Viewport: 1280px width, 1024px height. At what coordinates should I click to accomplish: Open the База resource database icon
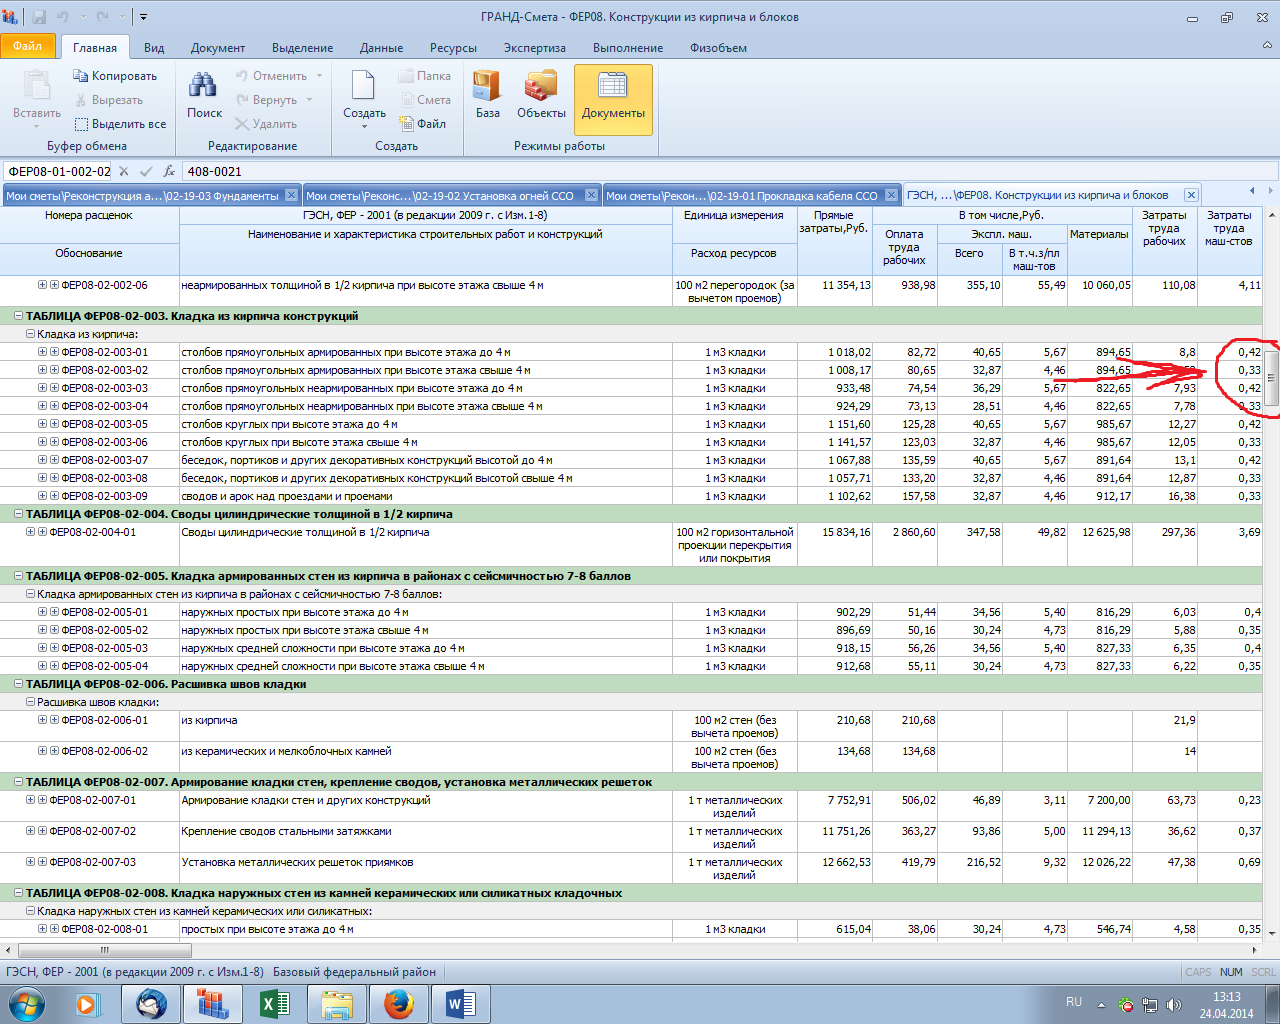[487, 95]
